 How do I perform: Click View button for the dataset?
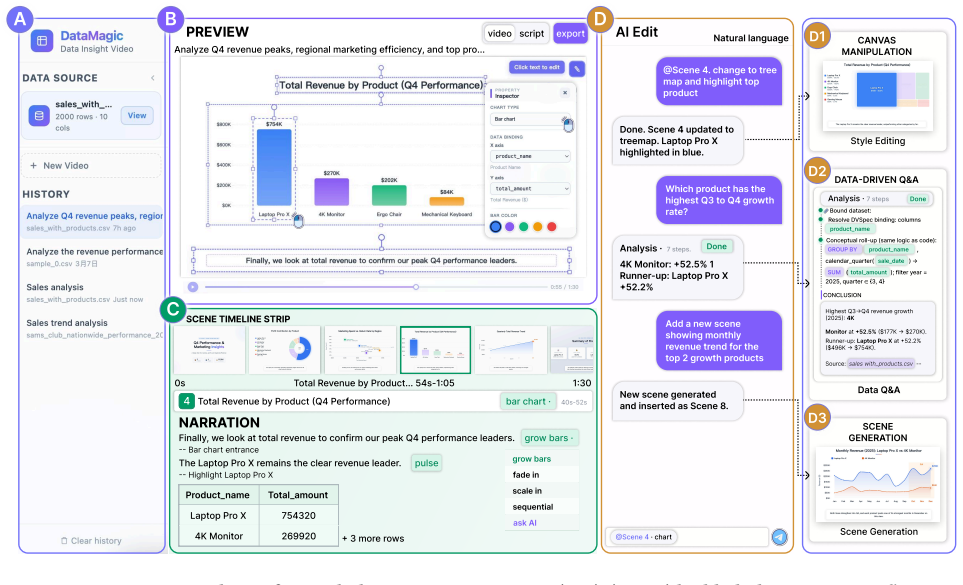(137, 115)
